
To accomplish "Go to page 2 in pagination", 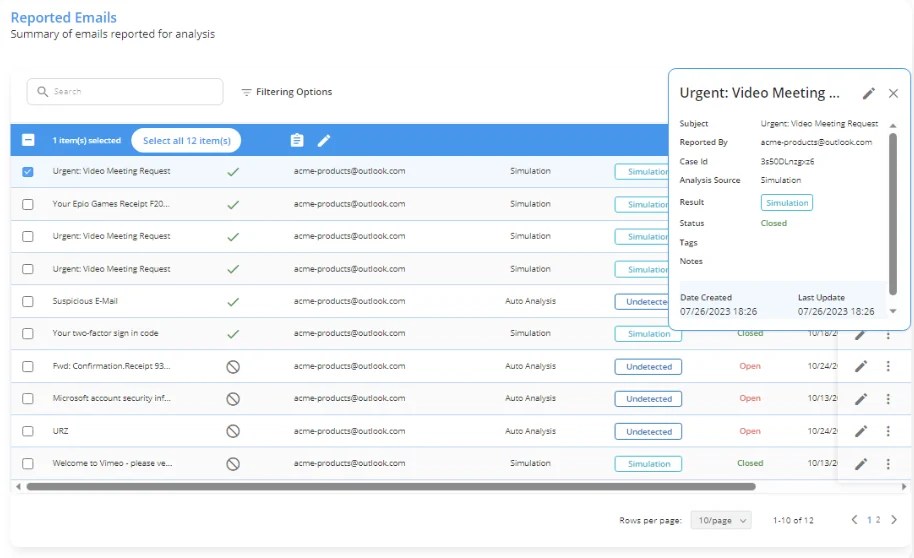I will tap(878, 520).
